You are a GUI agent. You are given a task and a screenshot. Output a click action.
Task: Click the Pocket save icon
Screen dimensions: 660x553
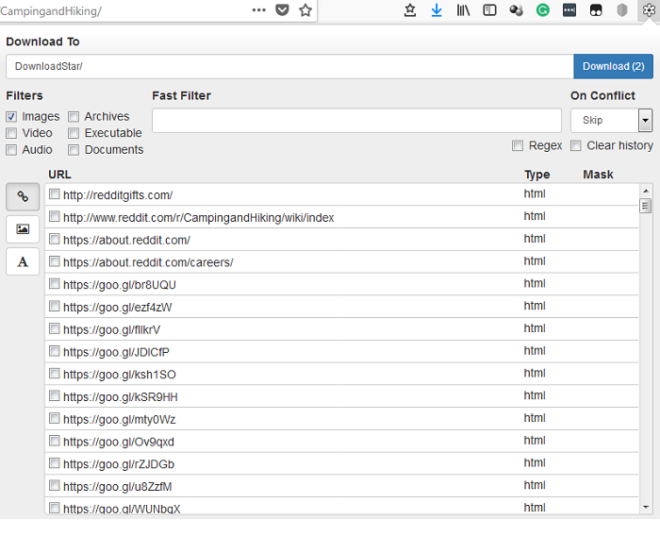(x=282, y=10)
